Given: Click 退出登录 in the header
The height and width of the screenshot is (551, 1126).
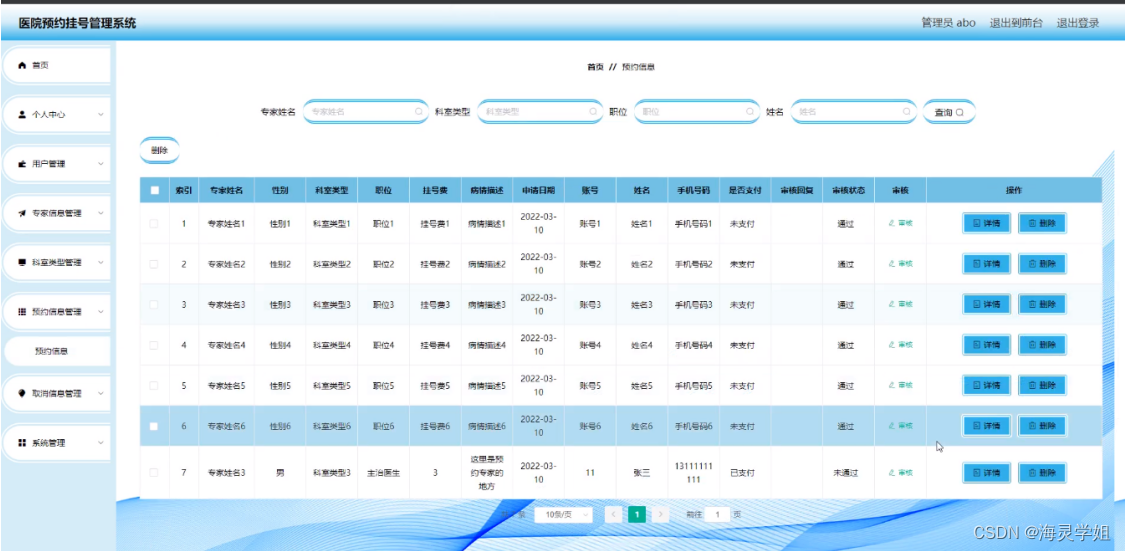Looking at the screenshot, I should coord(1078,23).
